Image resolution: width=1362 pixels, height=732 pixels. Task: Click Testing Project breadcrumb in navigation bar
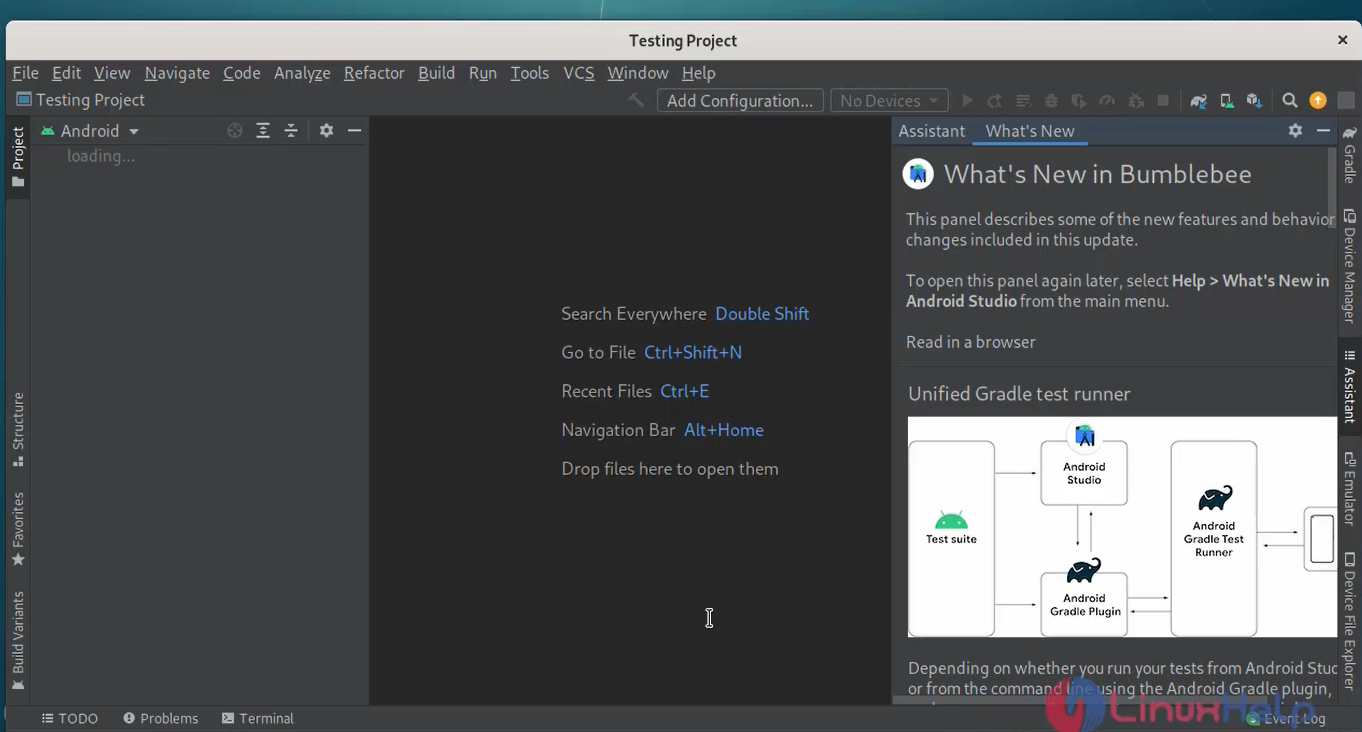point(81,100)
